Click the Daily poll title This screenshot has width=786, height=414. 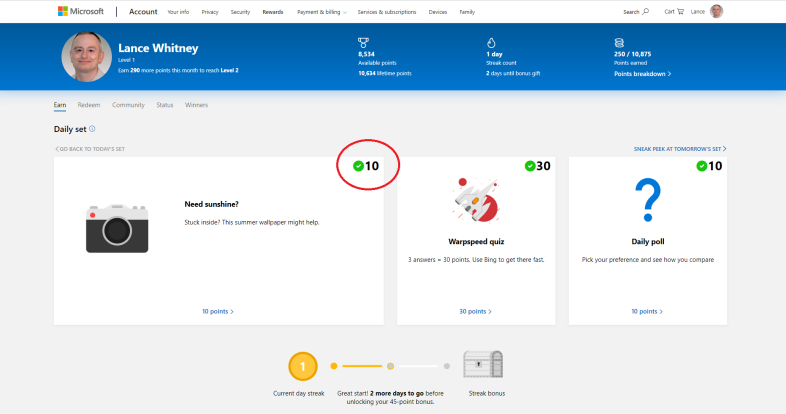tap(648, 242)
